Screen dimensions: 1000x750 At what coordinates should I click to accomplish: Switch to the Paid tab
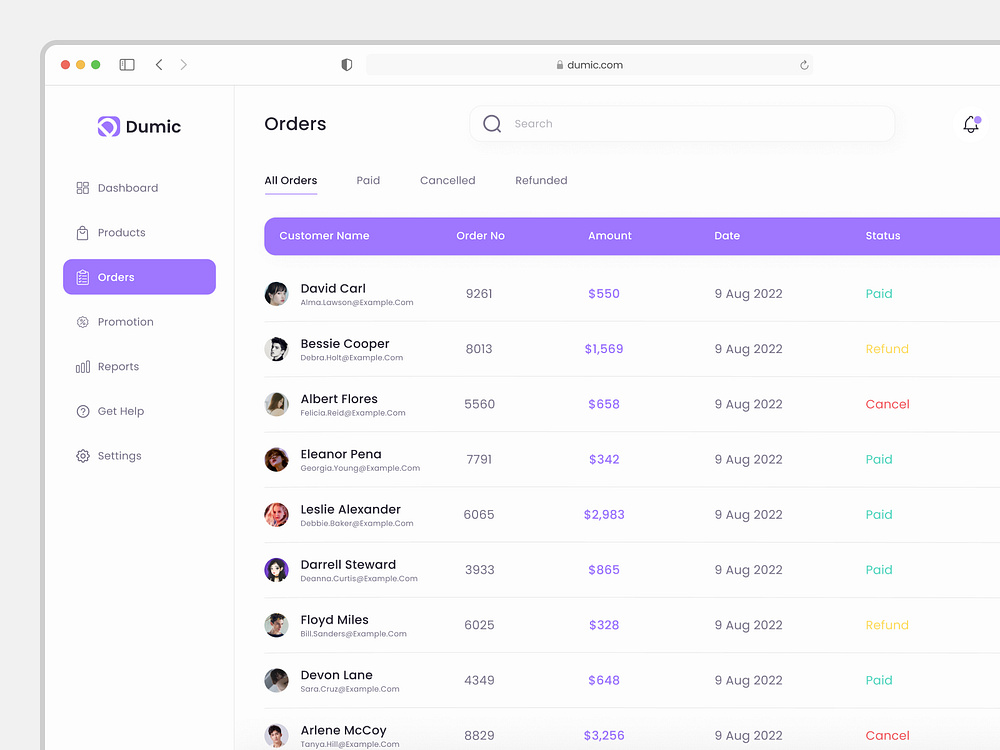point(368,181)
